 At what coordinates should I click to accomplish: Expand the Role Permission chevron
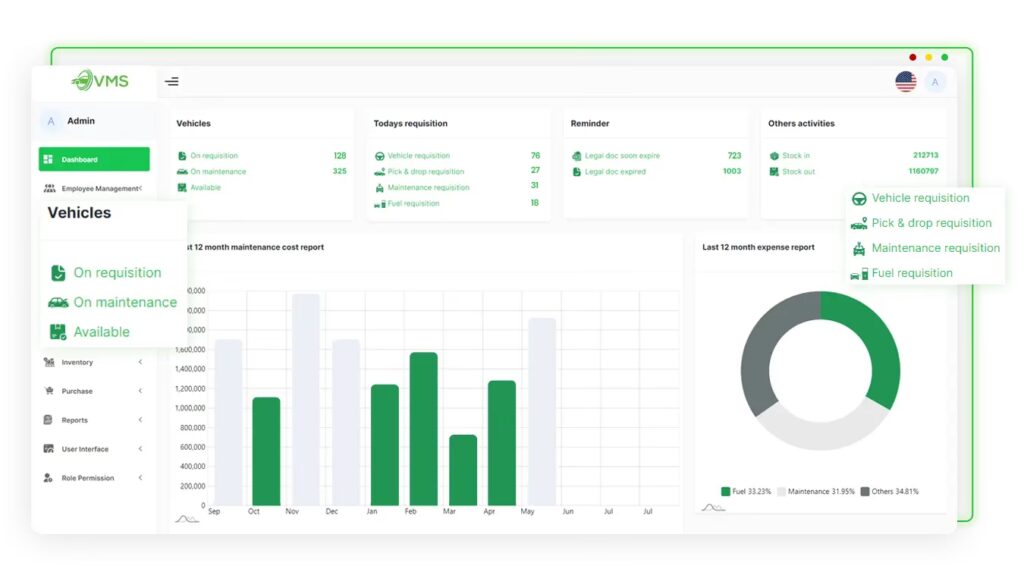pos(140,478)
